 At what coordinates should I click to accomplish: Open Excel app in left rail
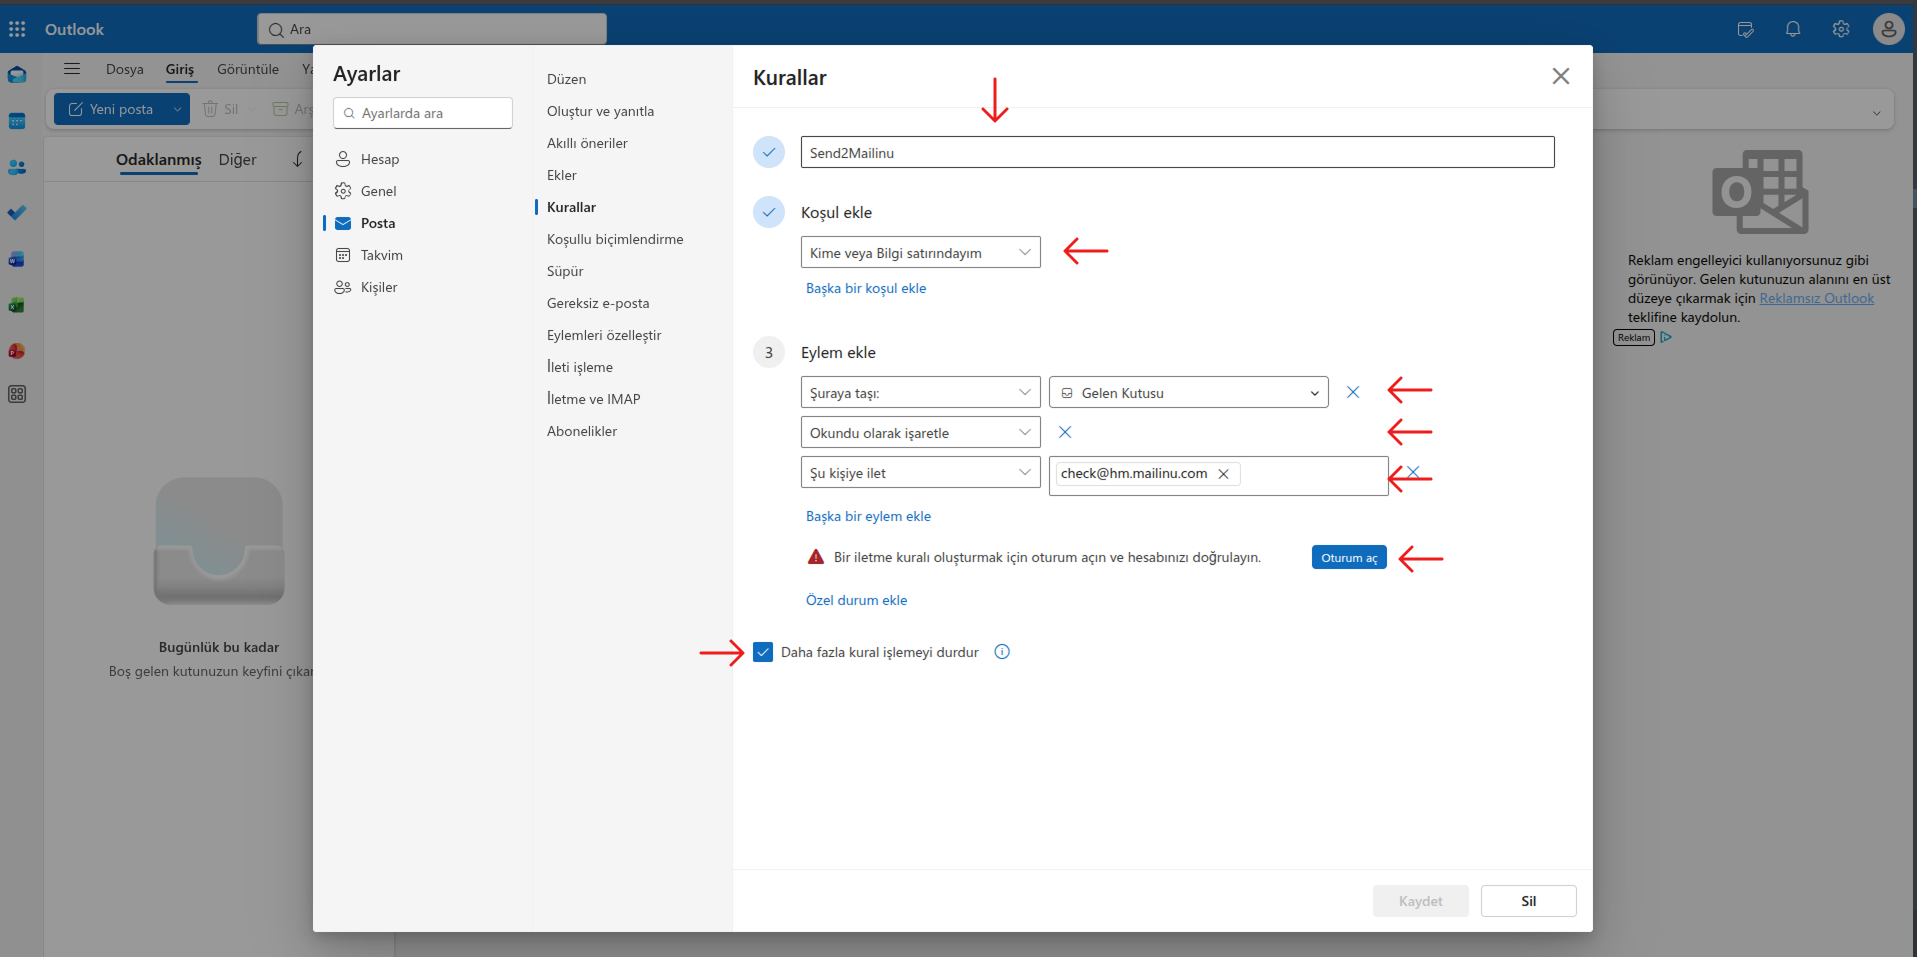pyautogui.click(x=17, y=305)
